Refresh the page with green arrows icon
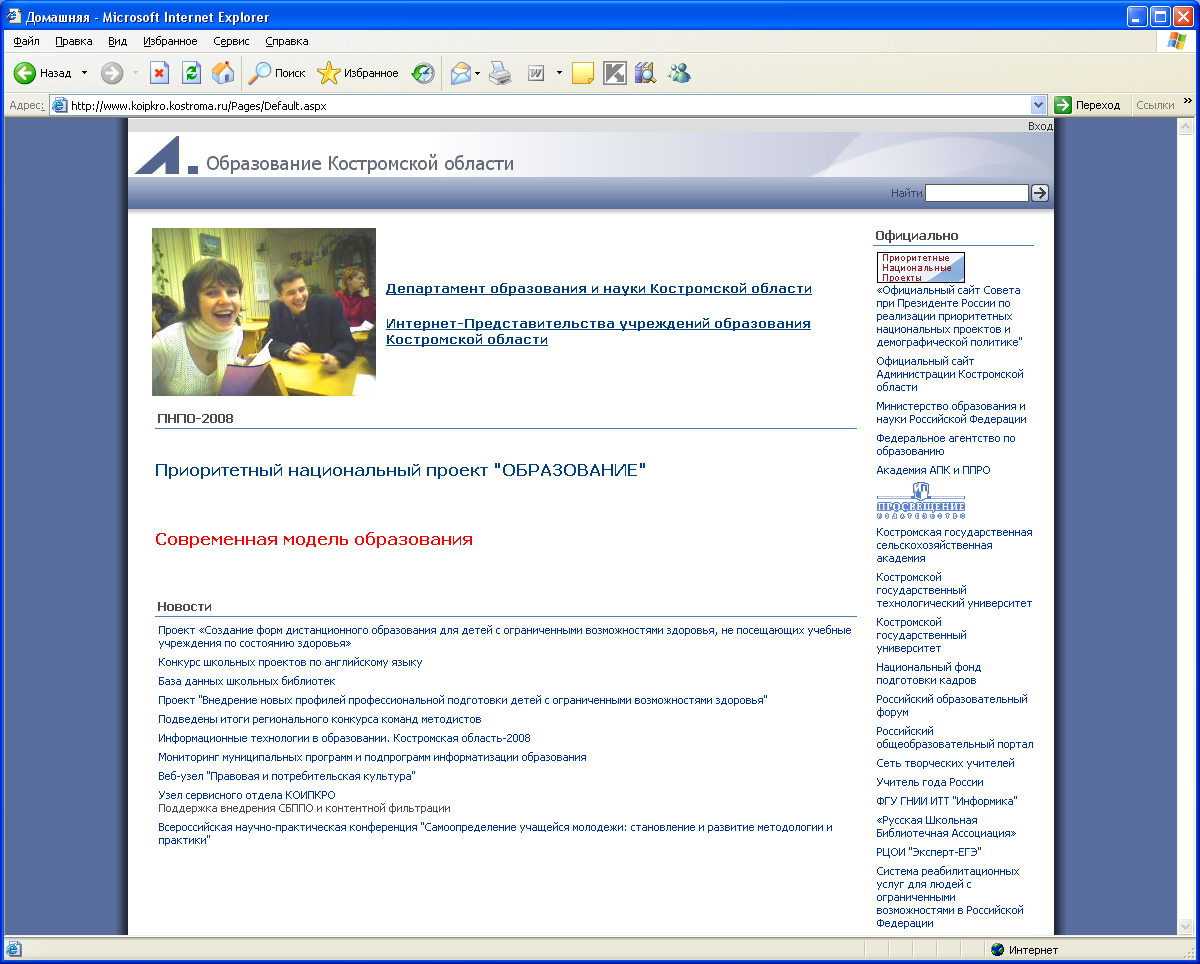Viewport: 1200px width, 964px height. coord(191,73)
